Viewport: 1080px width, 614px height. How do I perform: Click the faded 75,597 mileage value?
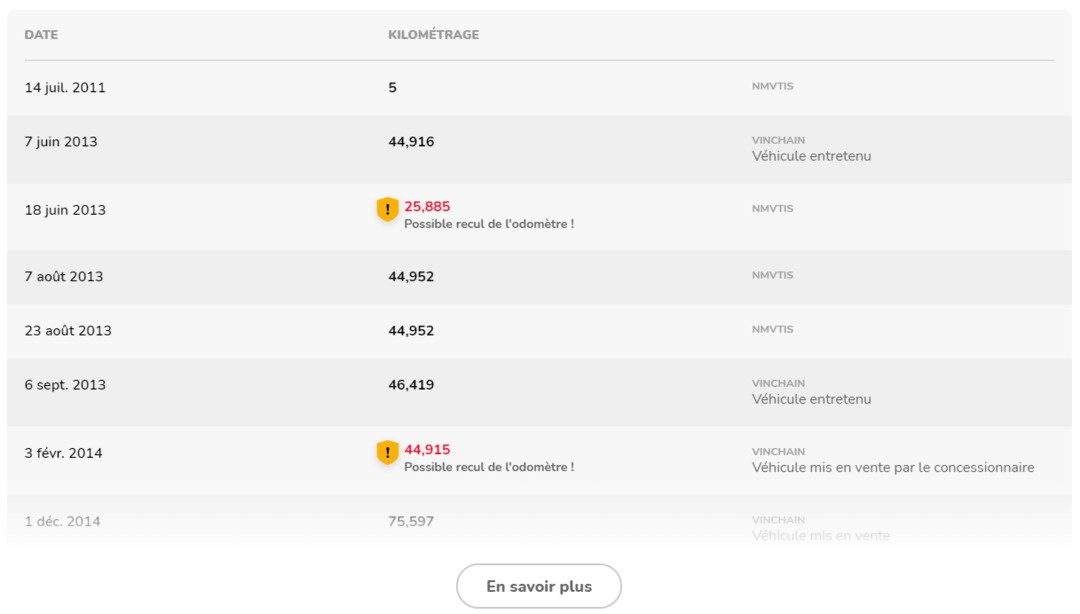411,521
